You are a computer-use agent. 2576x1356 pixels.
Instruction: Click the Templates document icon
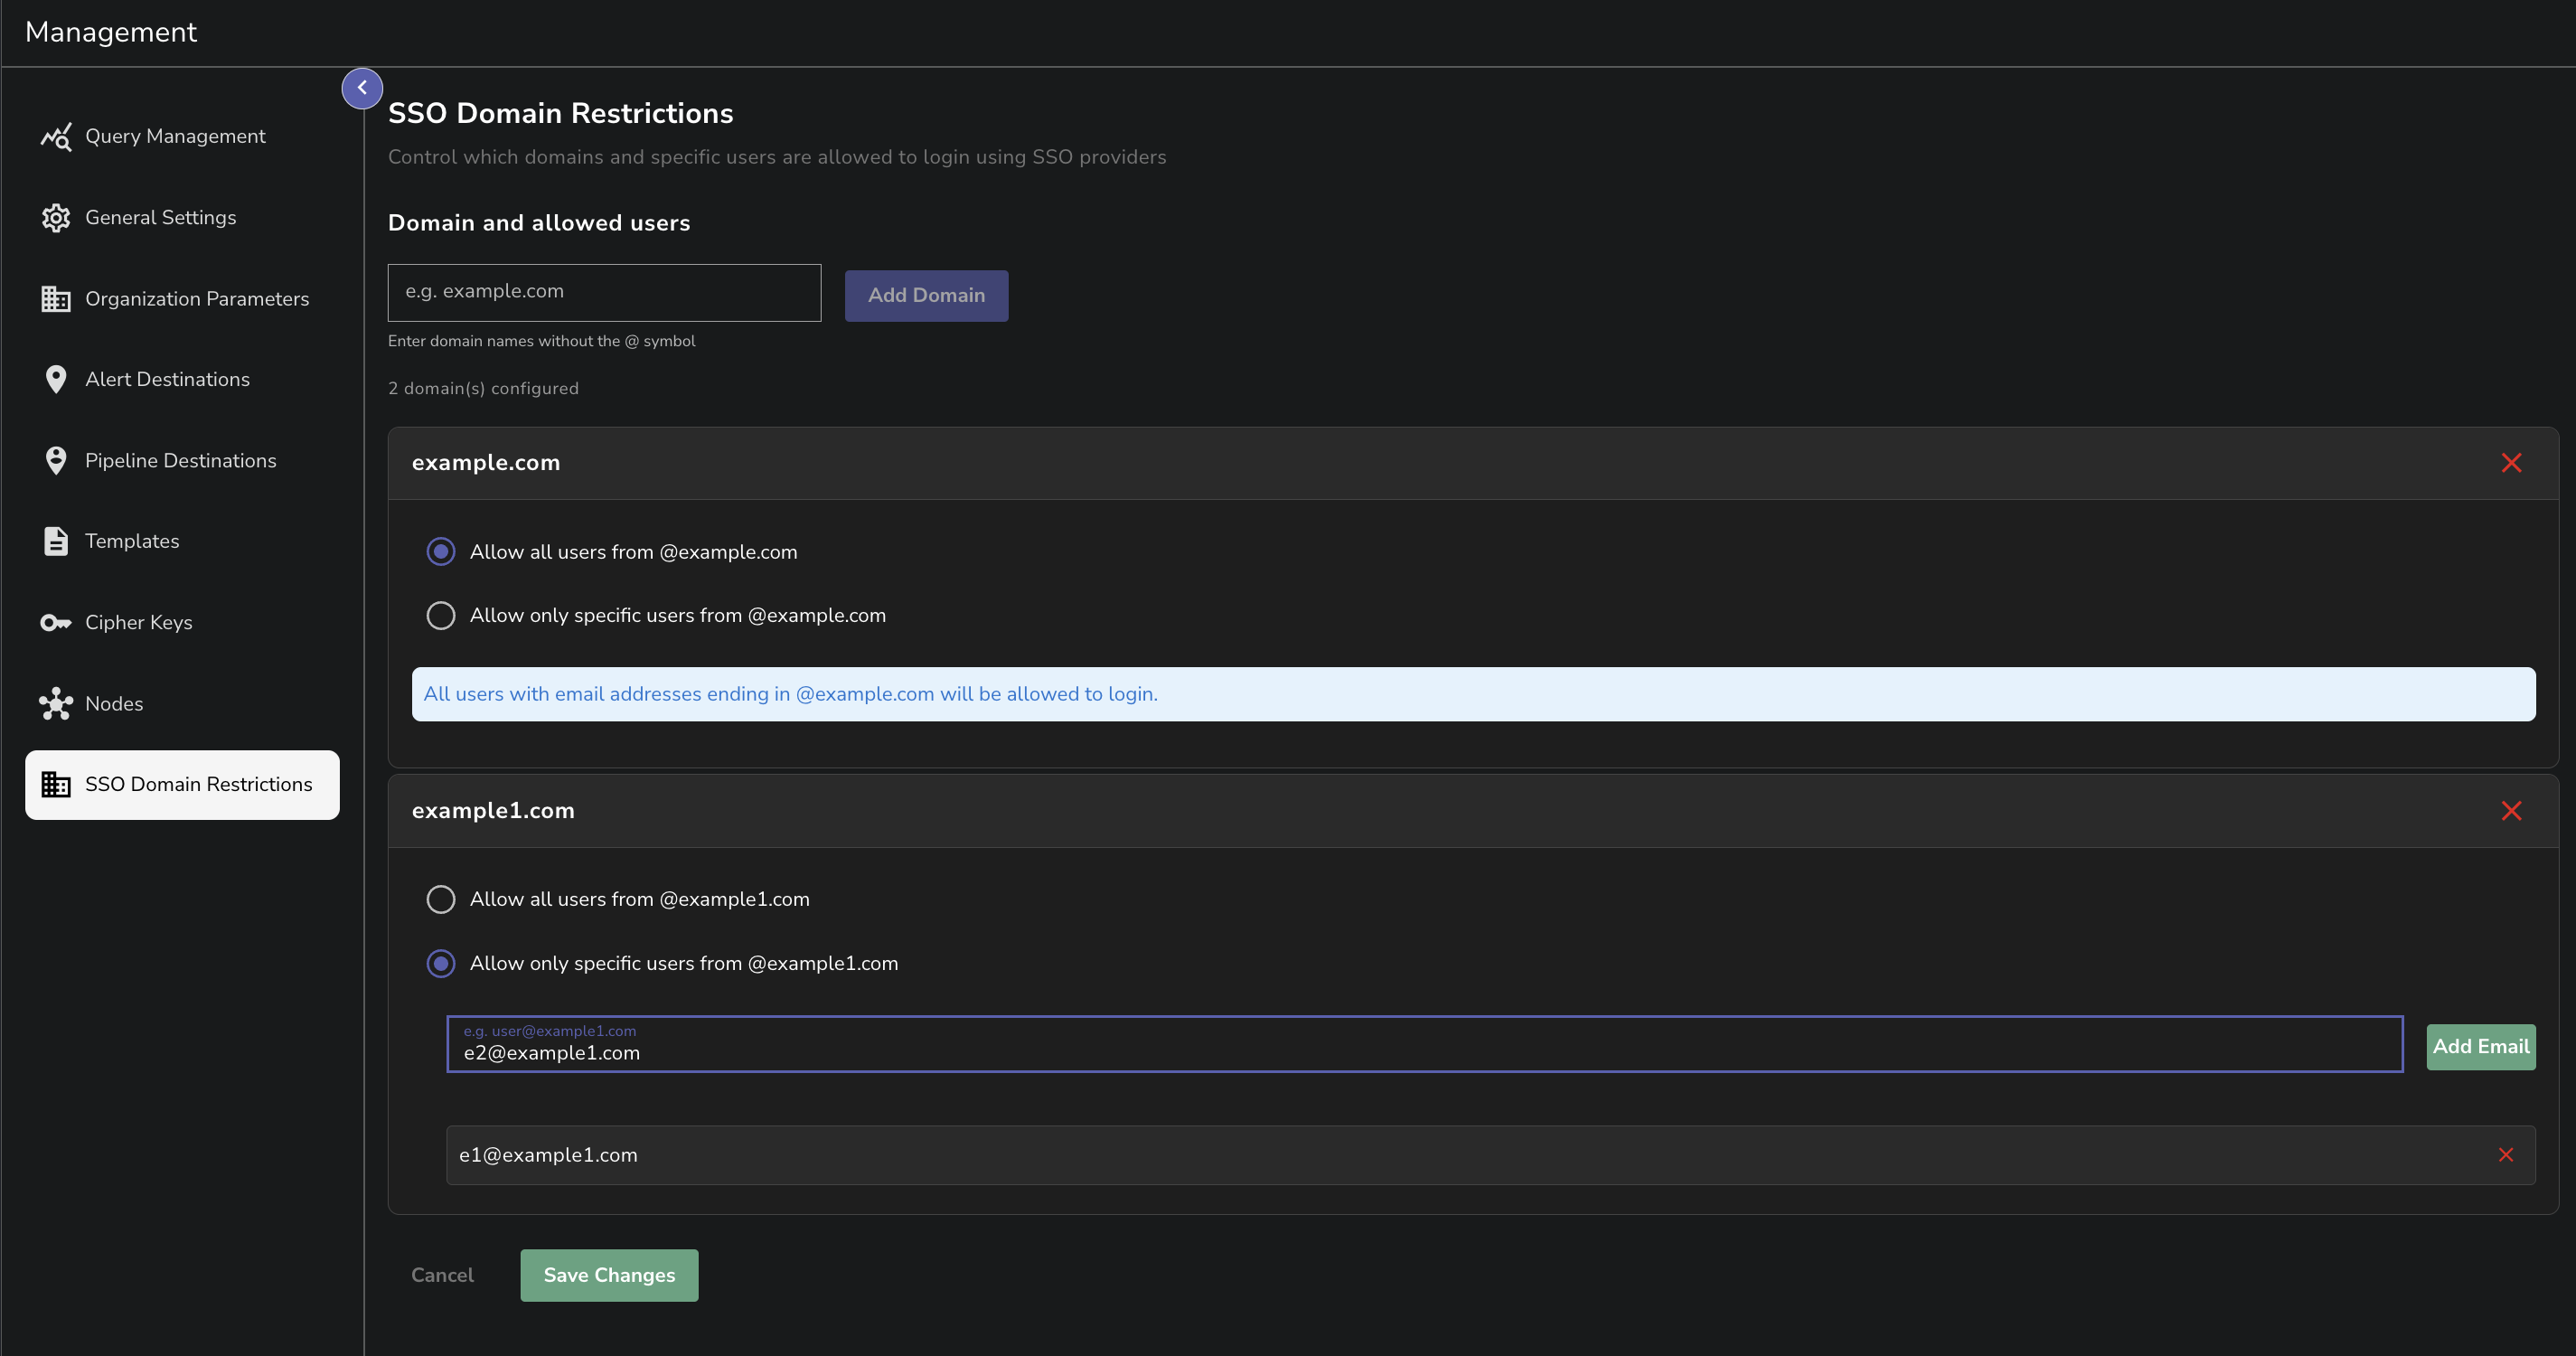click(x=56, y=541)
